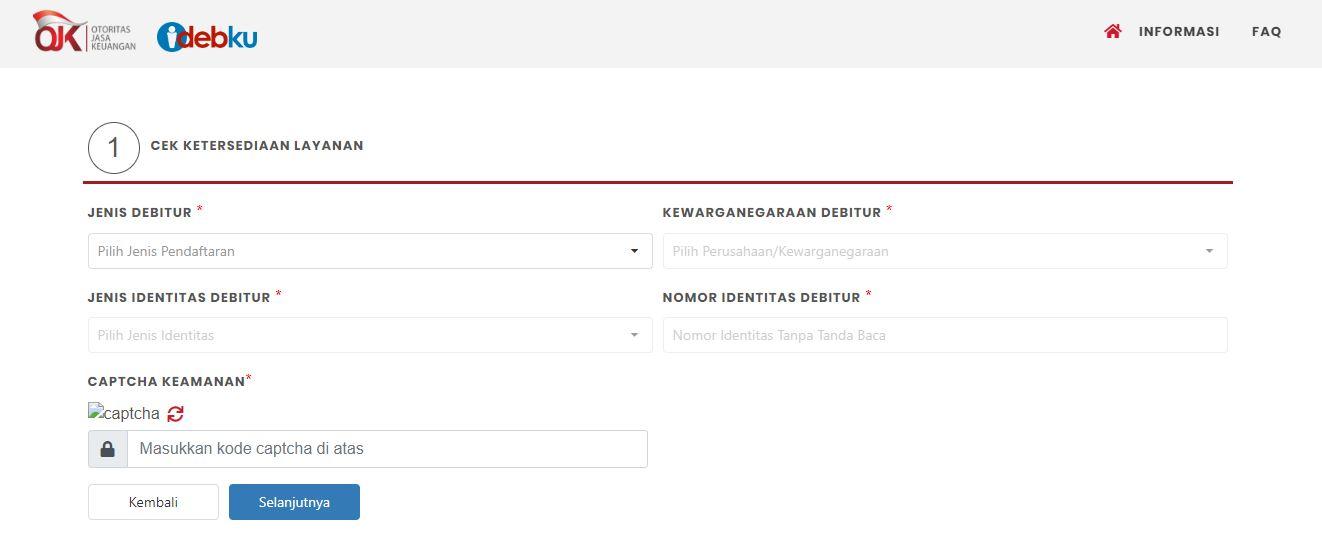Open the Jenis Identitas Debitur dropdown
Image resolution: width=1322 pixels, height=545 pixels.
pos(370,335)
